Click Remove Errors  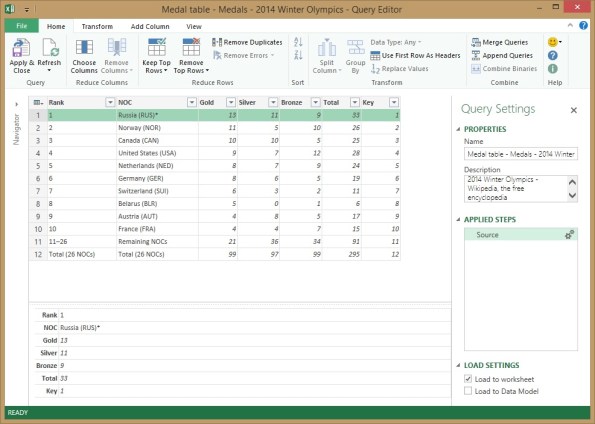coord(243,55)
